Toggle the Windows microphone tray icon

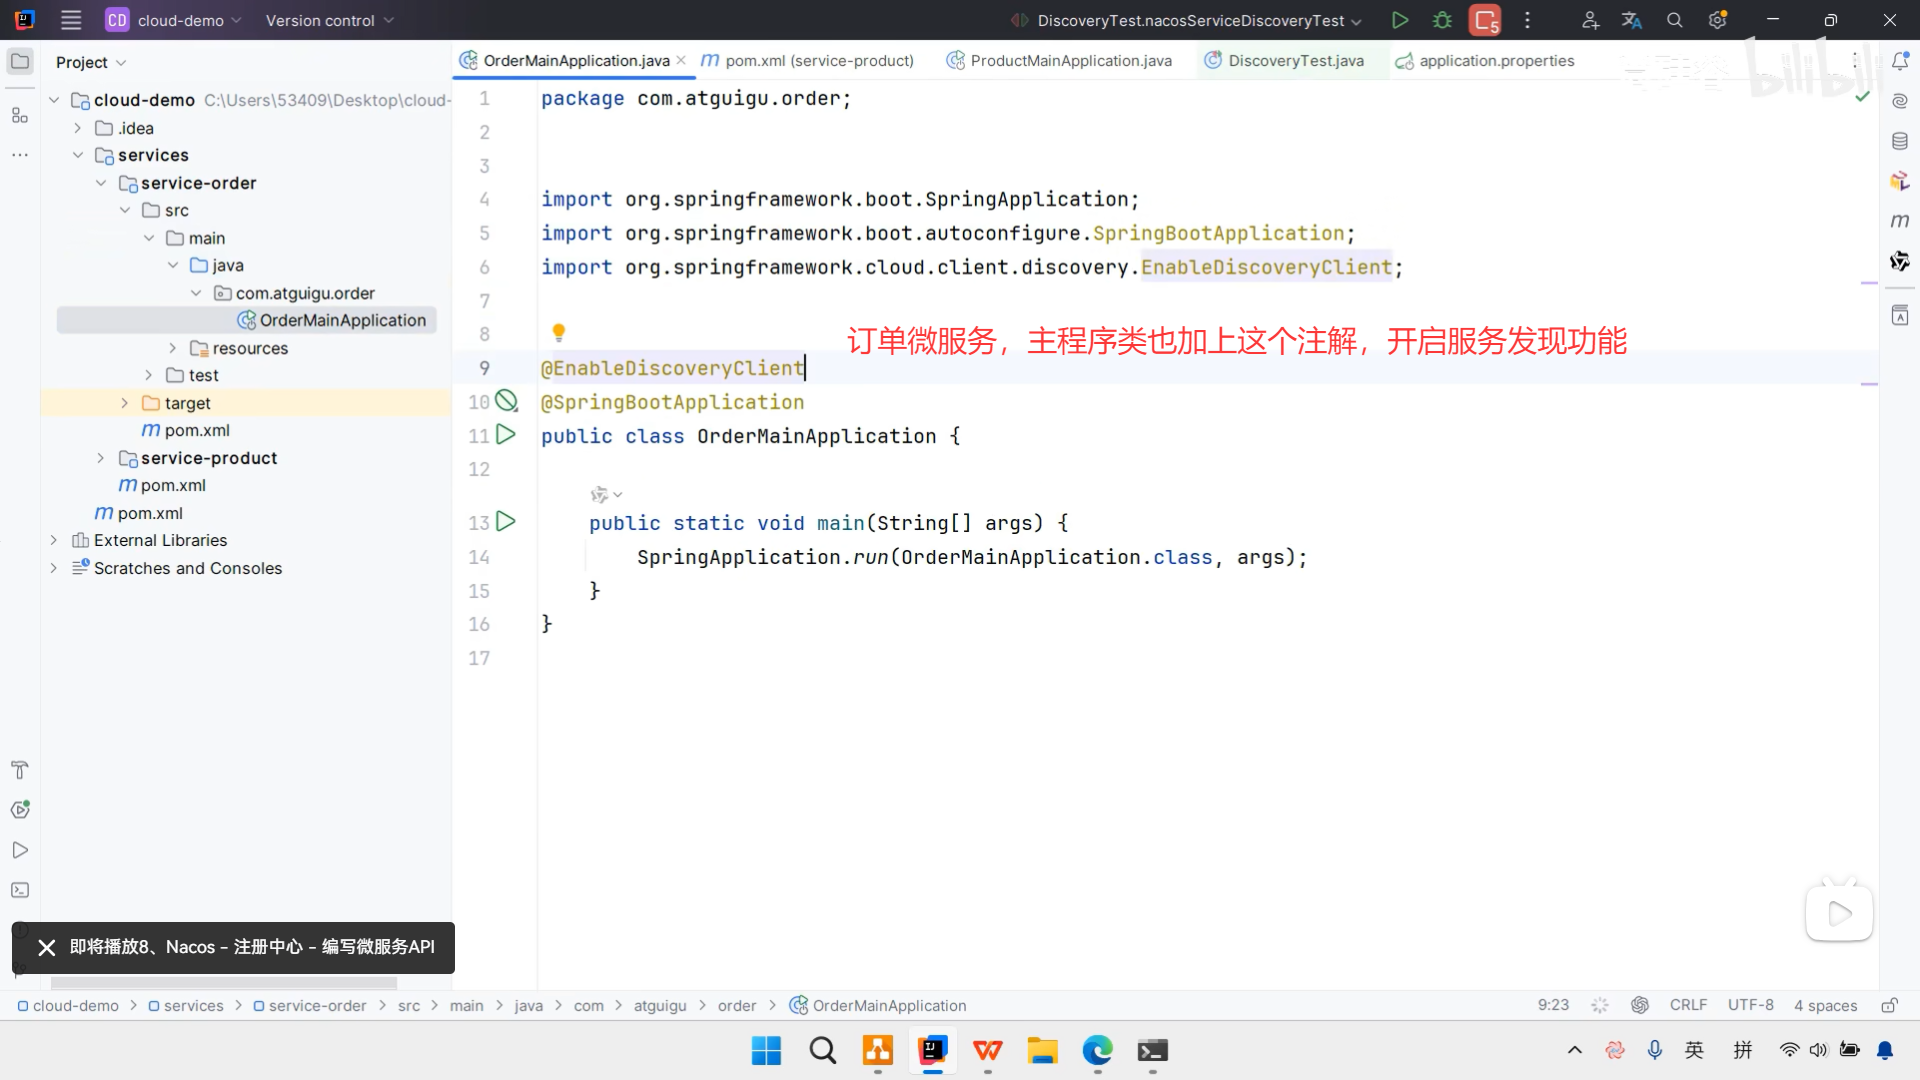(1655, 1050)
